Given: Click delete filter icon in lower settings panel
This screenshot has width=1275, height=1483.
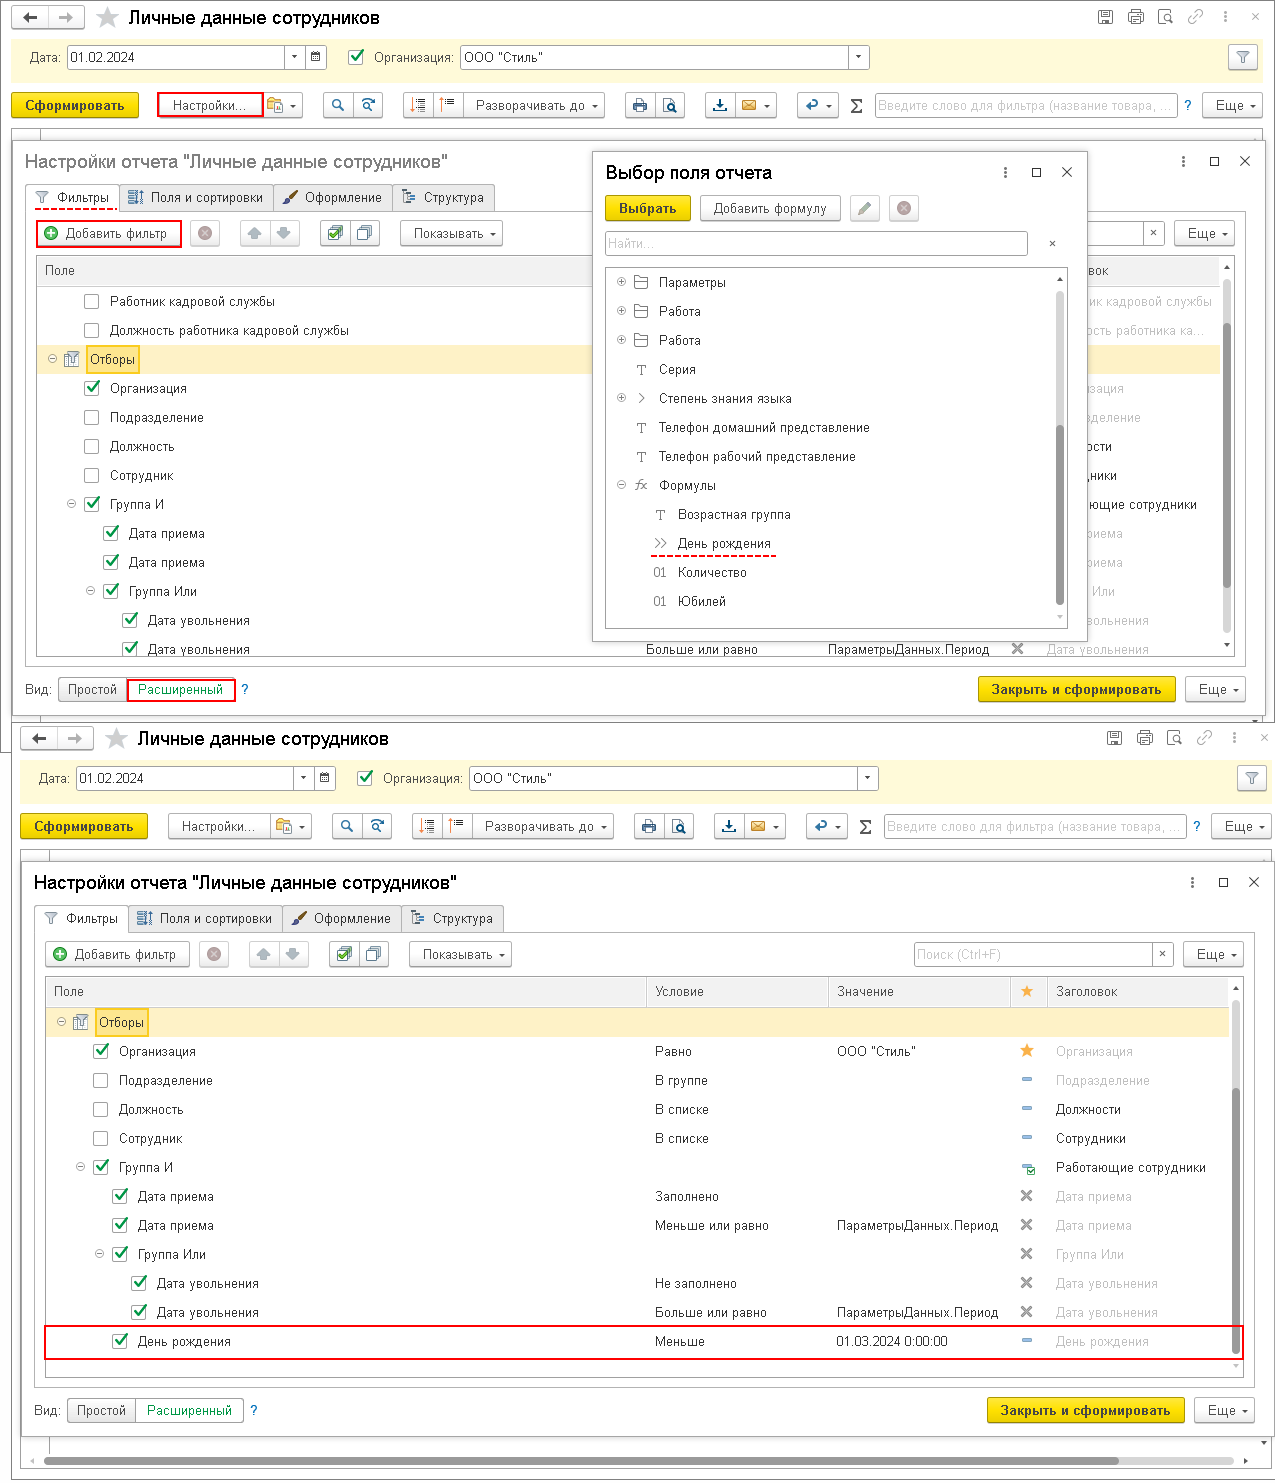Looking at the screenshot, I should point(214,954).
